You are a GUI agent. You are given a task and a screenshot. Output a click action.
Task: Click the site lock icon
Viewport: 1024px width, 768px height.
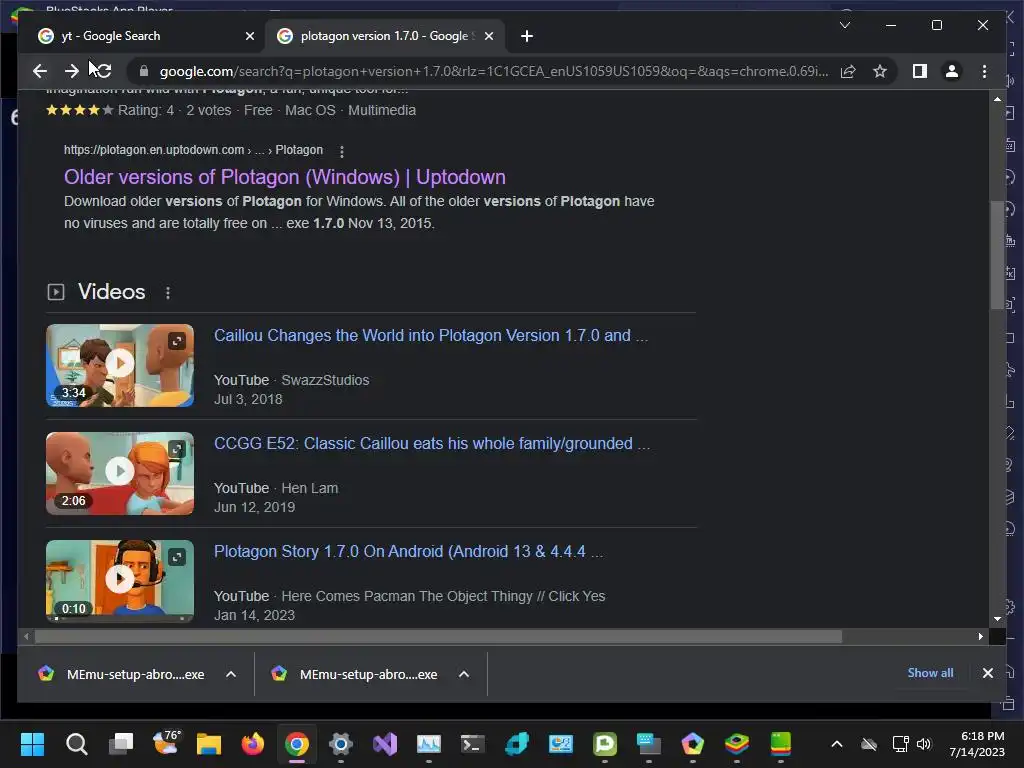144,71
